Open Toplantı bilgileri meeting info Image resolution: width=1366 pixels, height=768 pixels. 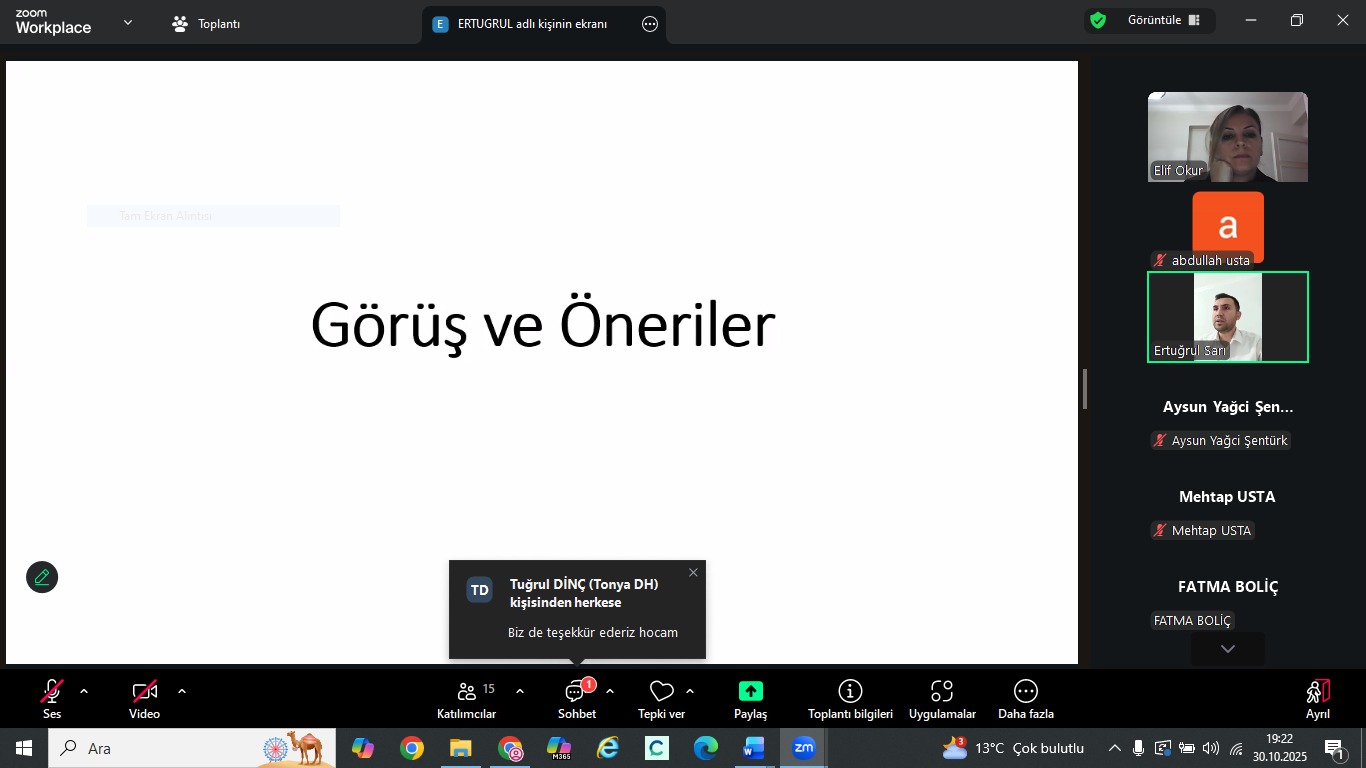[850, 698]
